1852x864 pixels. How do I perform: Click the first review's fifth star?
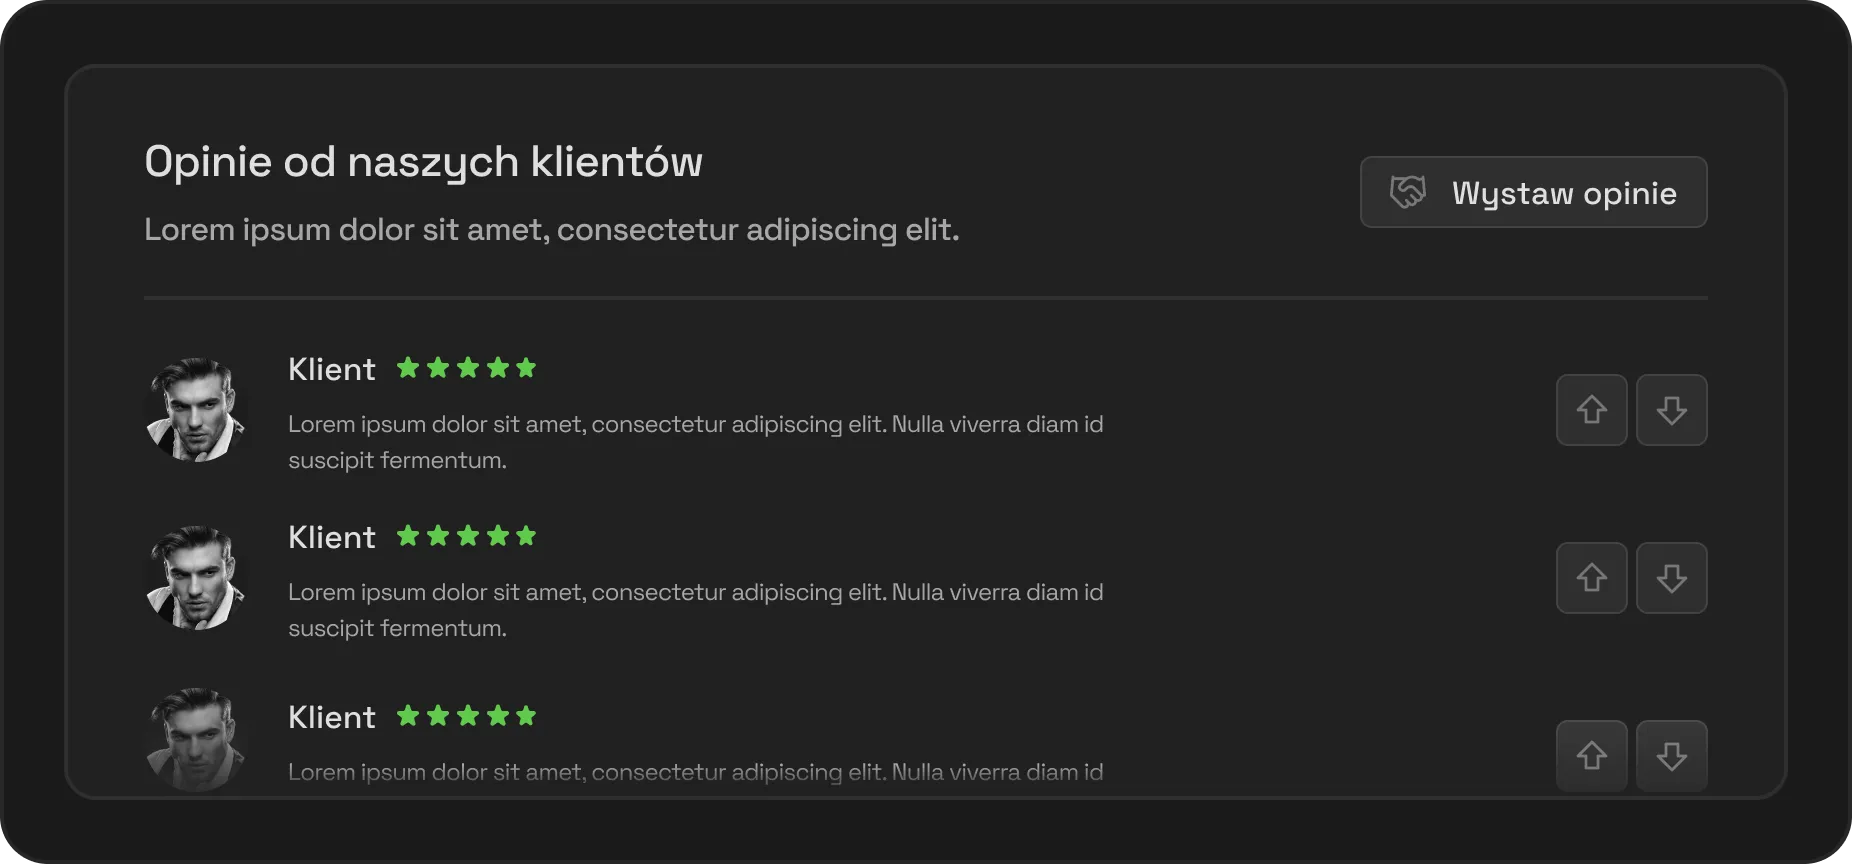tap(527, 368)
